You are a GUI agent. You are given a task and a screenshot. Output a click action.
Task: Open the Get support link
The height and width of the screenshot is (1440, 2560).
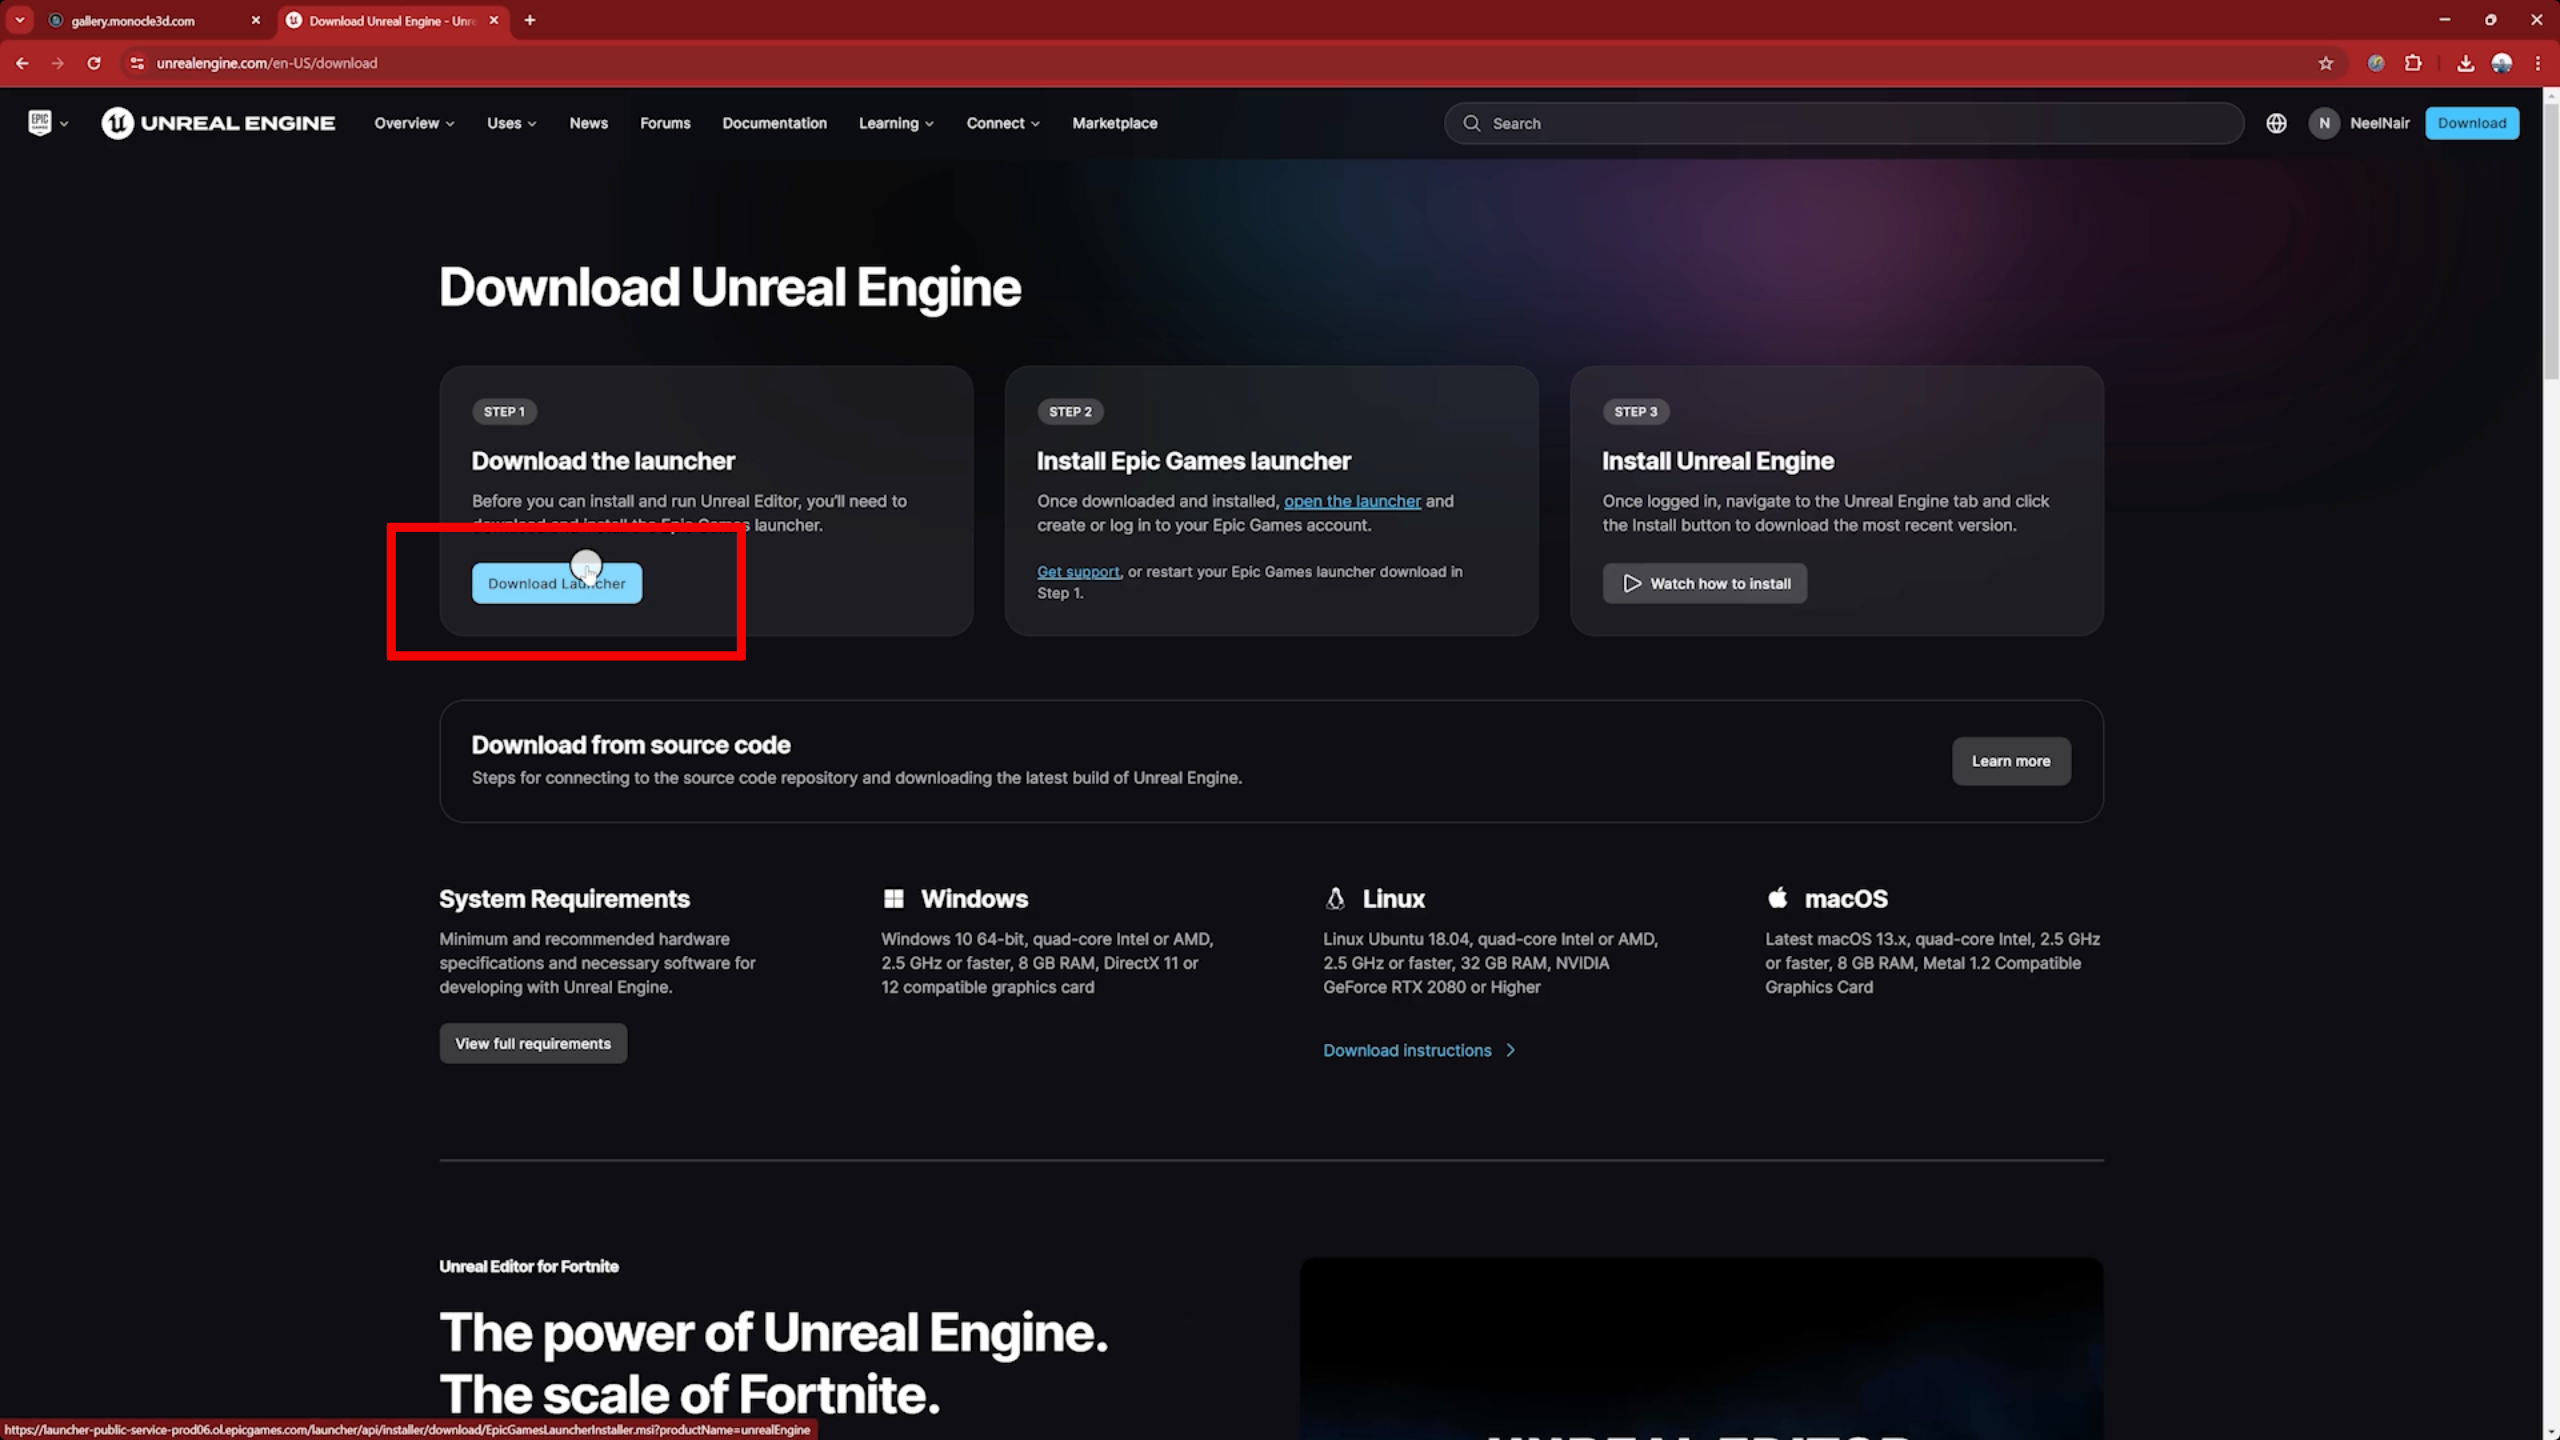point(1078,571)
